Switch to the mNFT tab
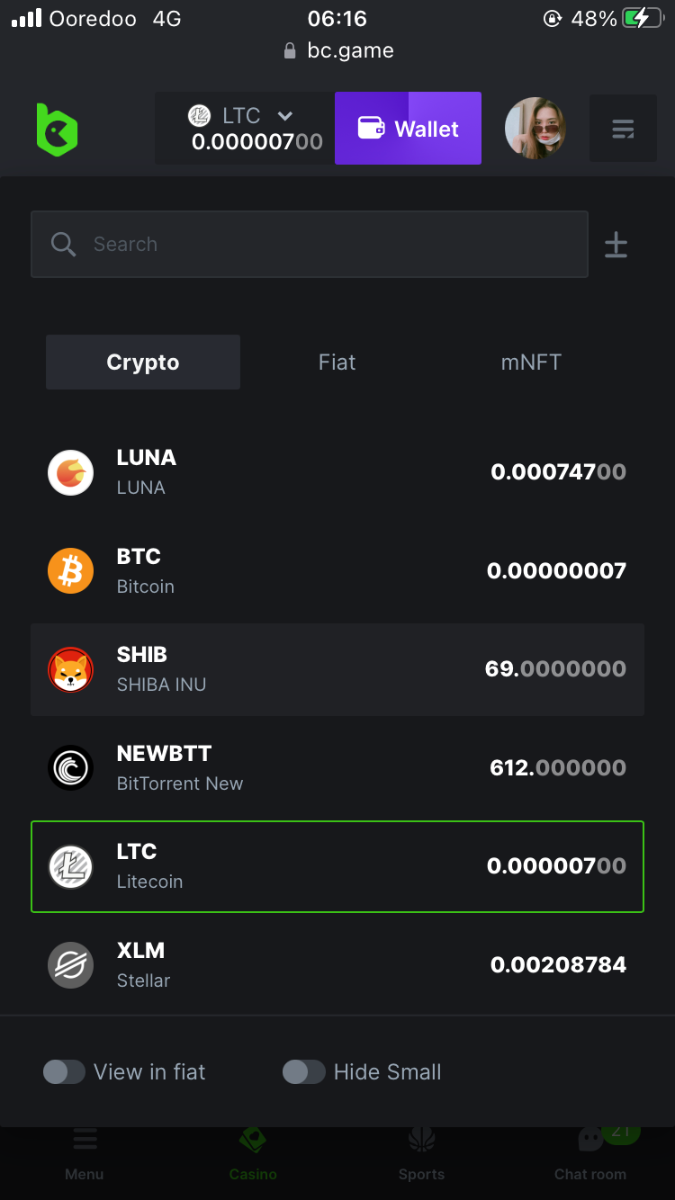Viewport: 675px width, 1200px height. [x=531, y=362]
